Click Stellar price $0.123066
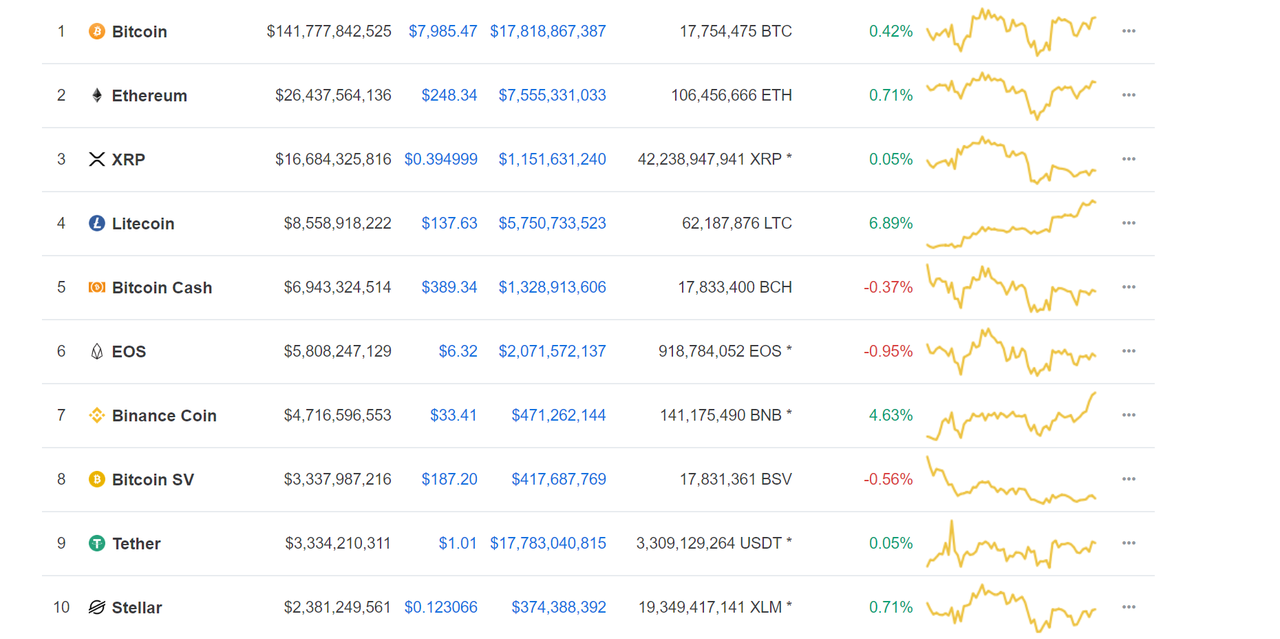Image resolution: width=1280 pixels, height=639 pixels. [x=441, y=607]
